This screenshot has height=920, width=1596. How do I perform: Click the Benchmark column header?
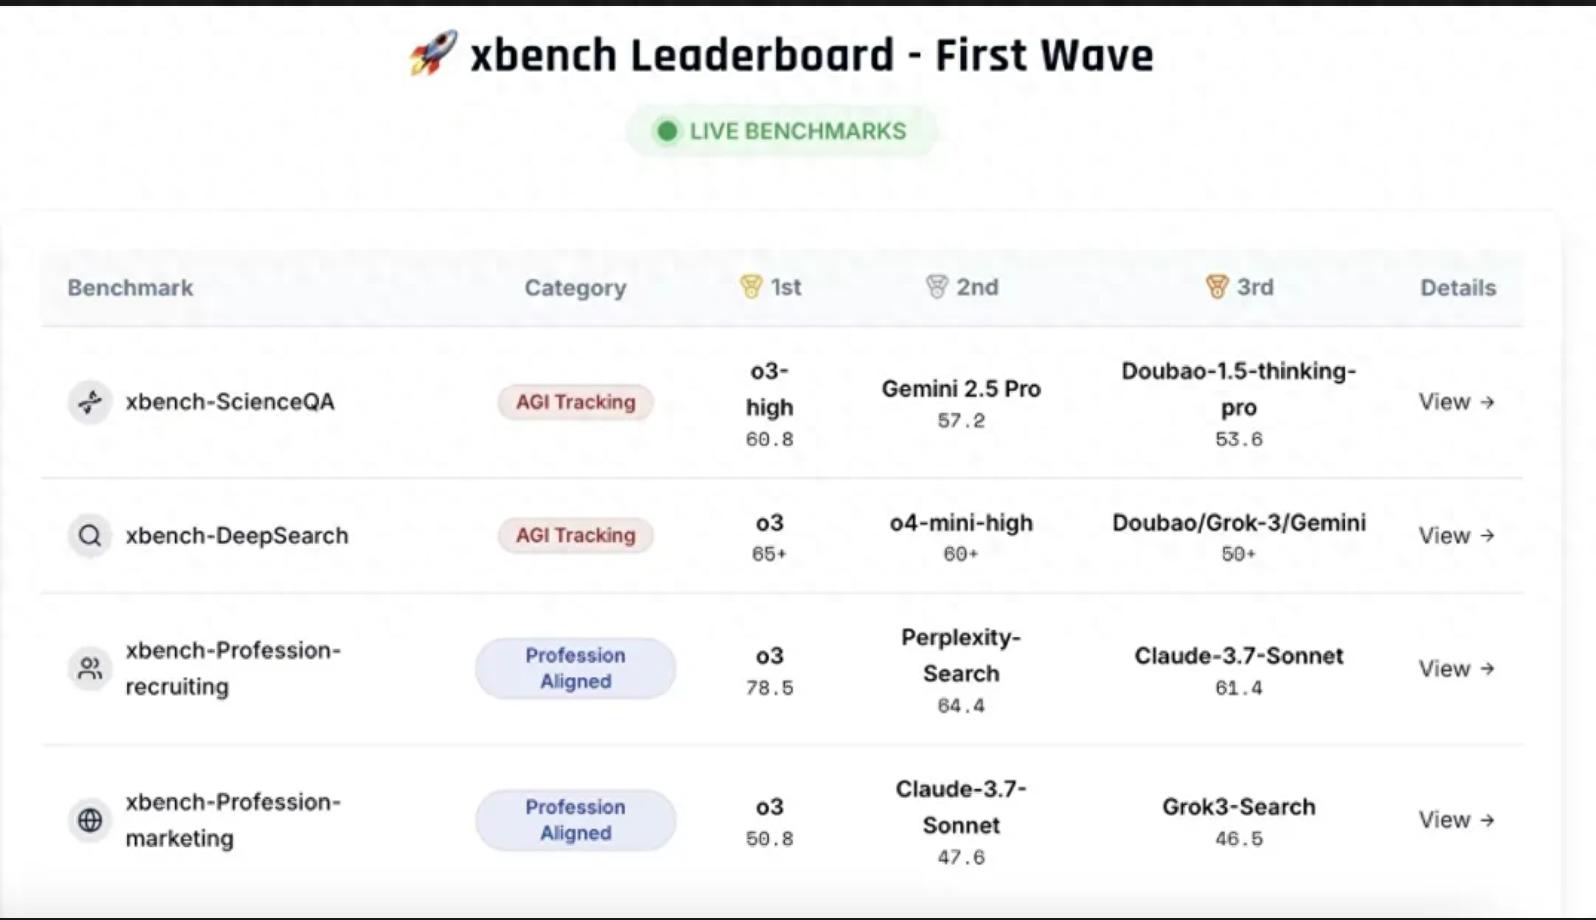130,288
